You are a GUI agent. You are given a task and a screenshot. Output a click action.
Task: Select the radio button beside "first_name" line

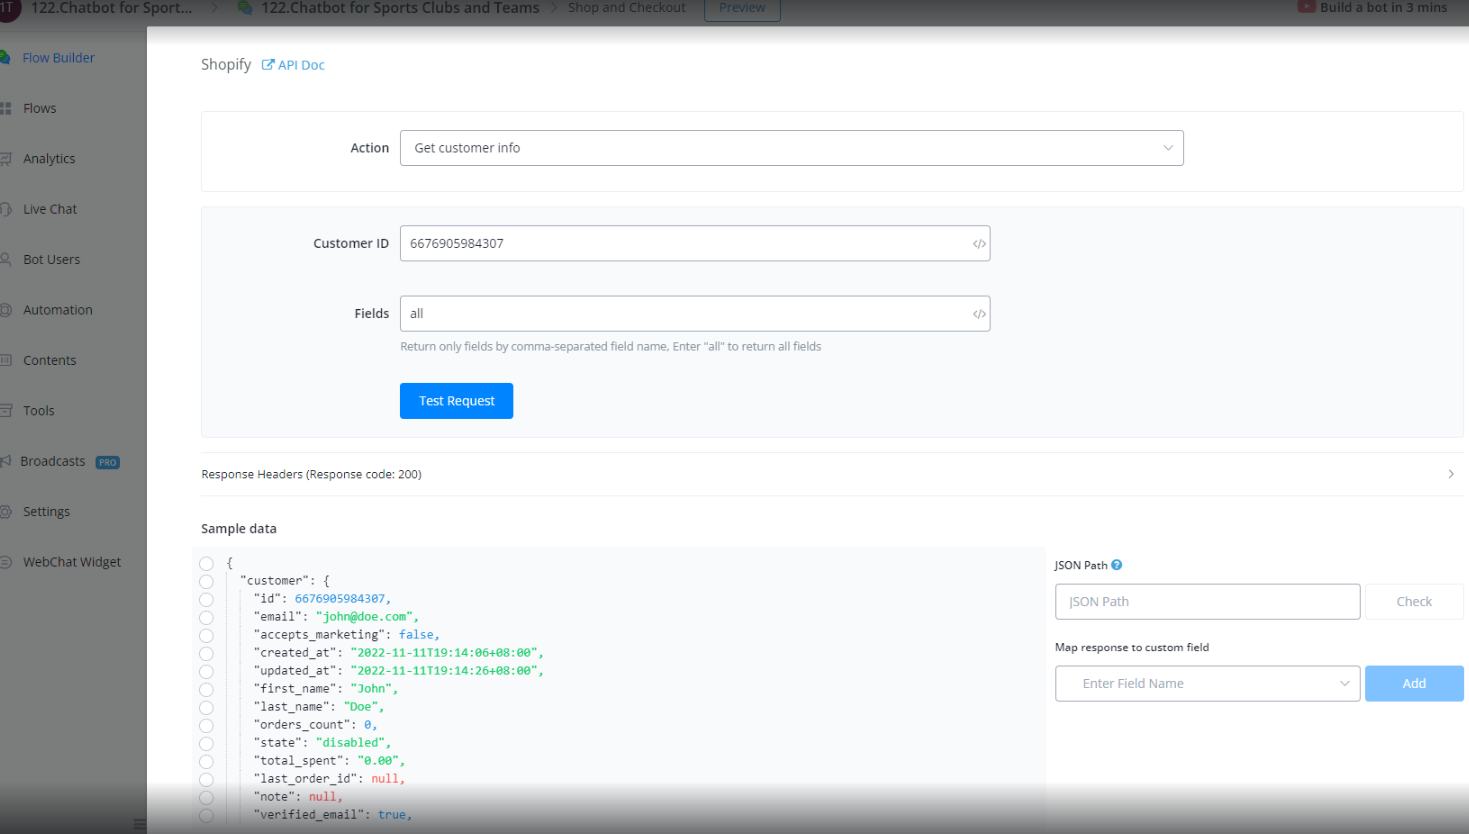point(206,689)
